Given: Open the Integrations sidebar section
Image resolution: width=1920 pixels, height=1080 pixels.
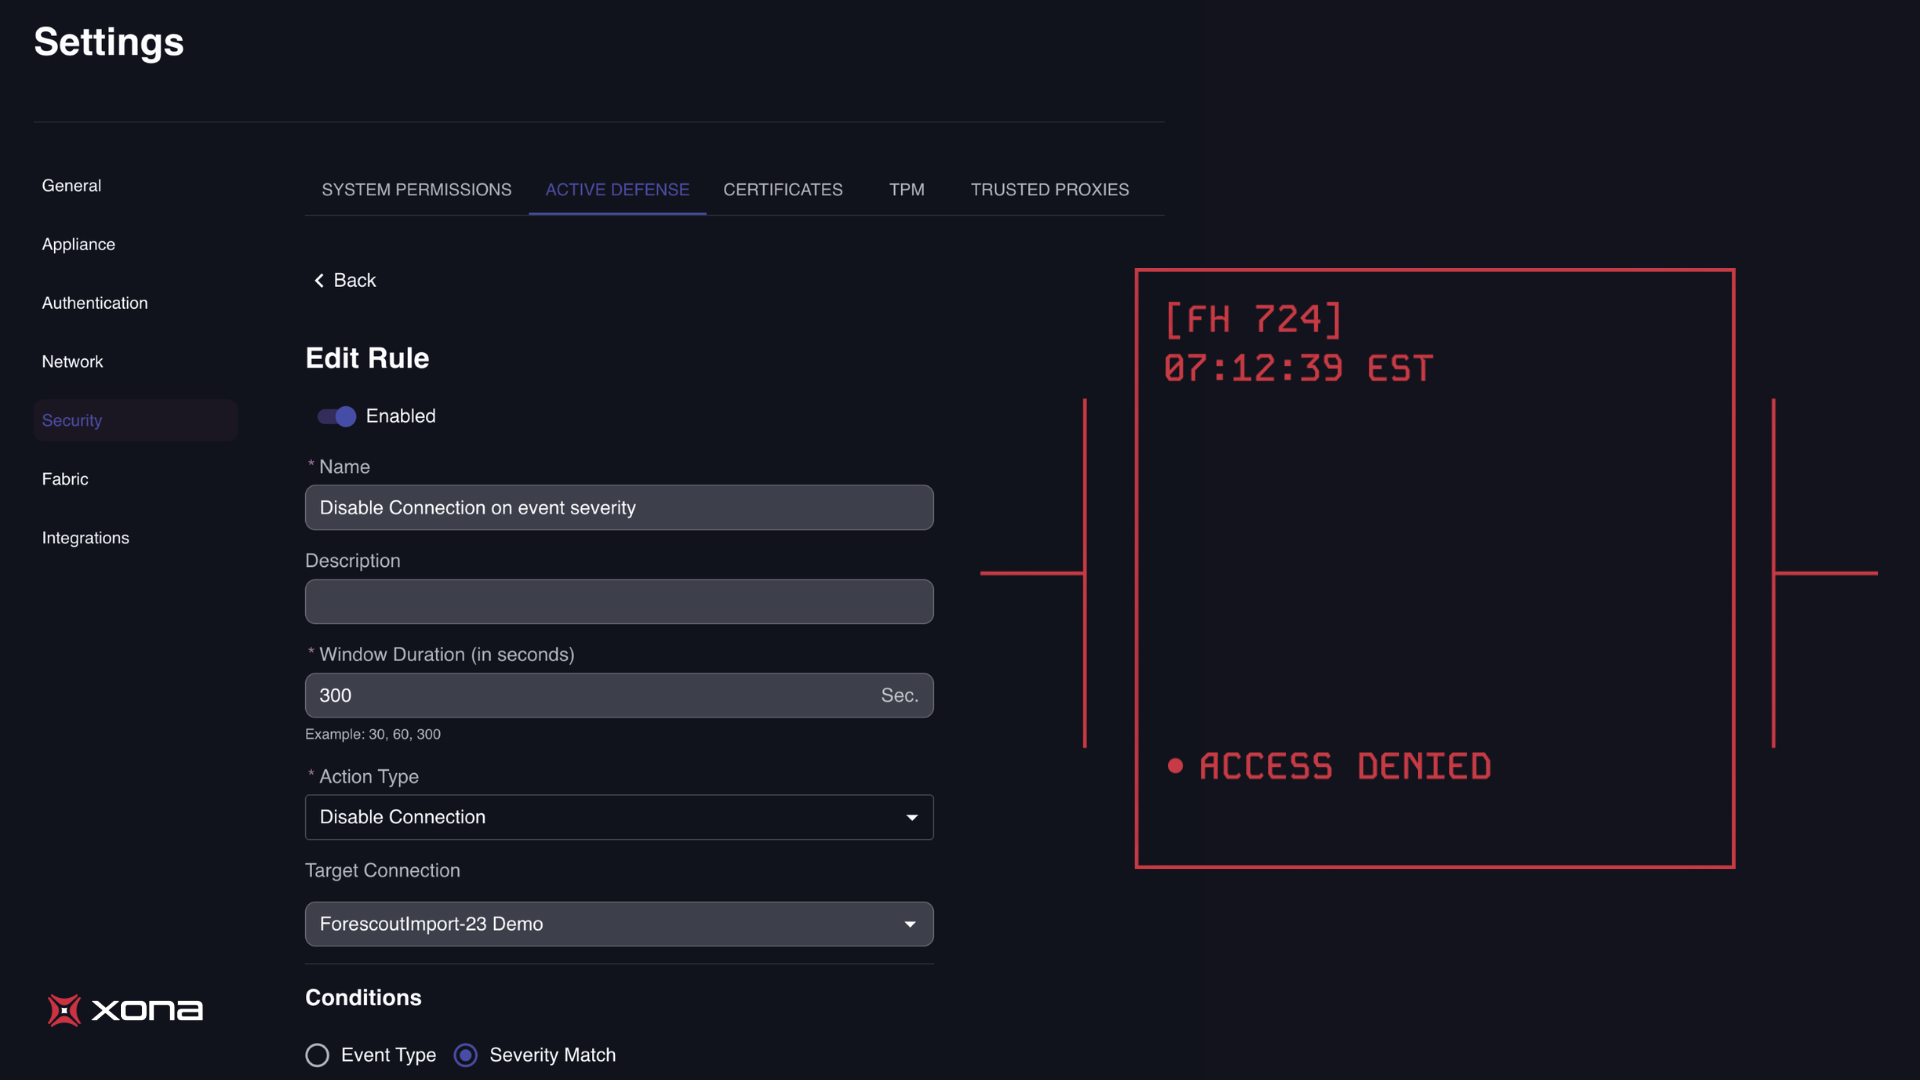Looking at the screenshot, I should [86, 538].
